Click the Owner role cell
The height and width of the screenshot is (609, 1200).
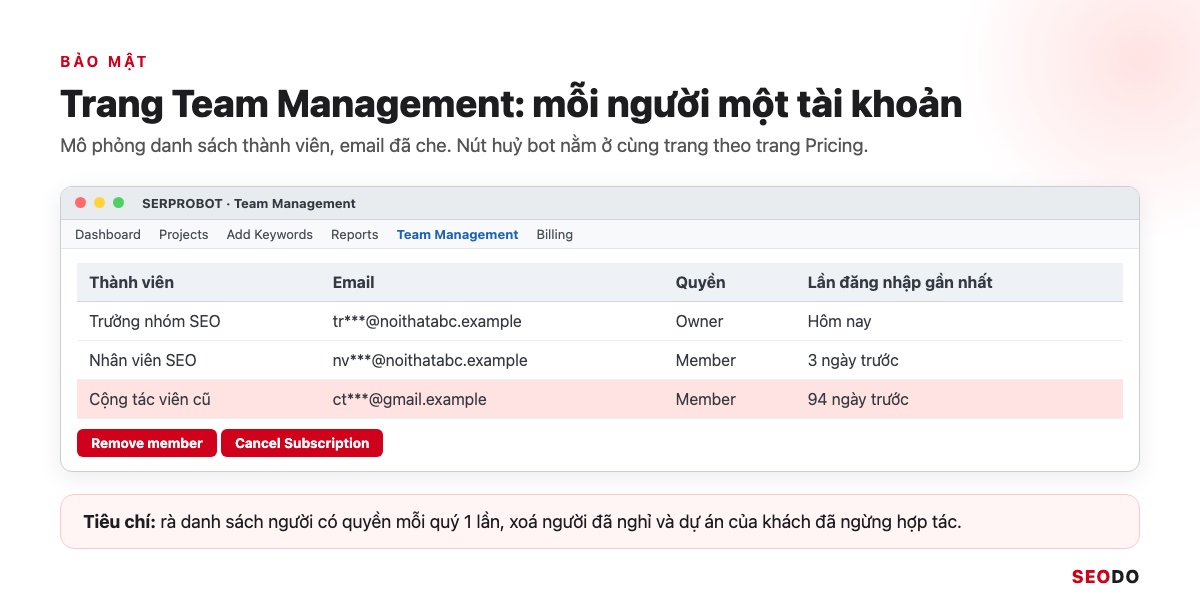coord(700,321)
